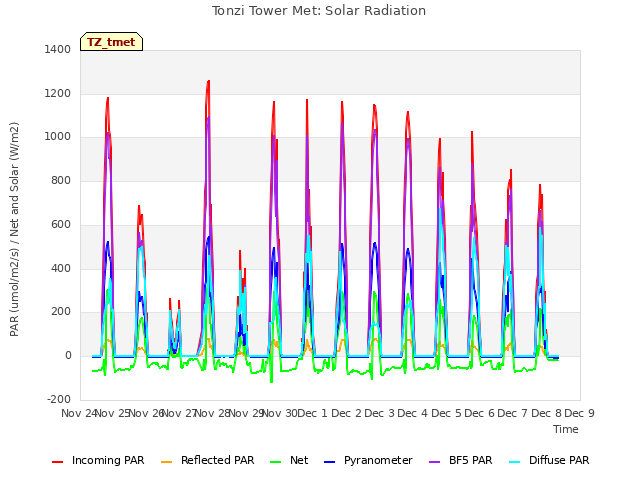Click the TZ_tmet annotation box
This screenshot has width=640, height=480.
[x=111, y=42]
